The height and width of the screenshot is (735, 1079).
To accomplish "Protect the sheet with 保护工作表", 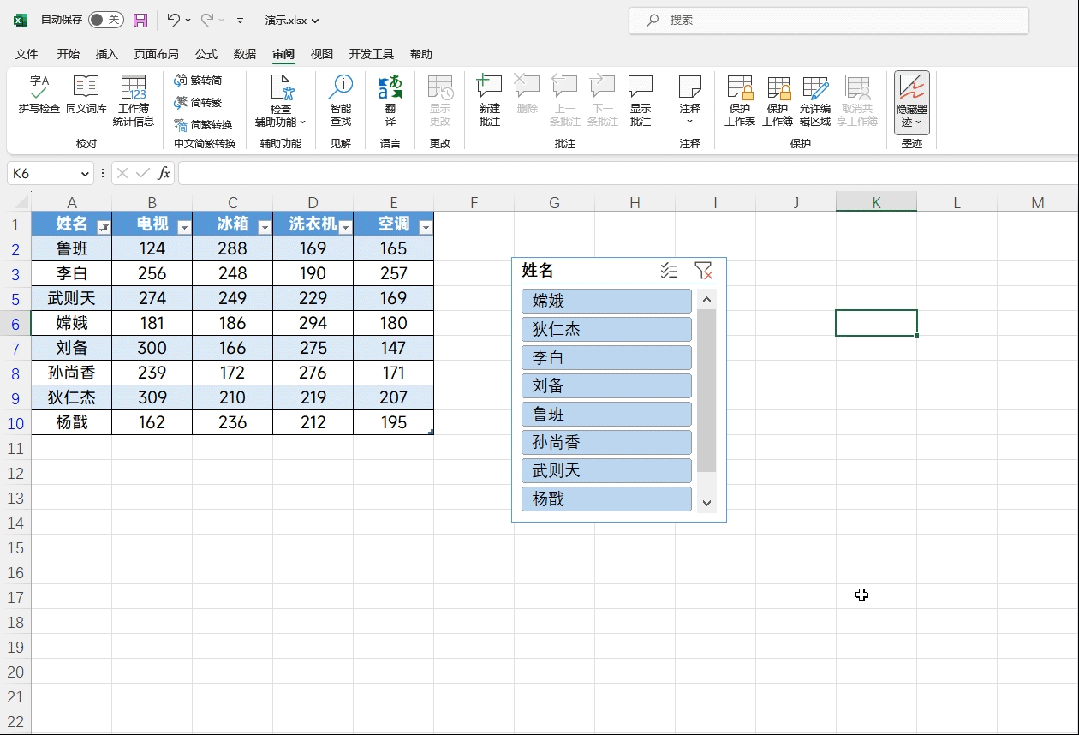I will point(740,100).
